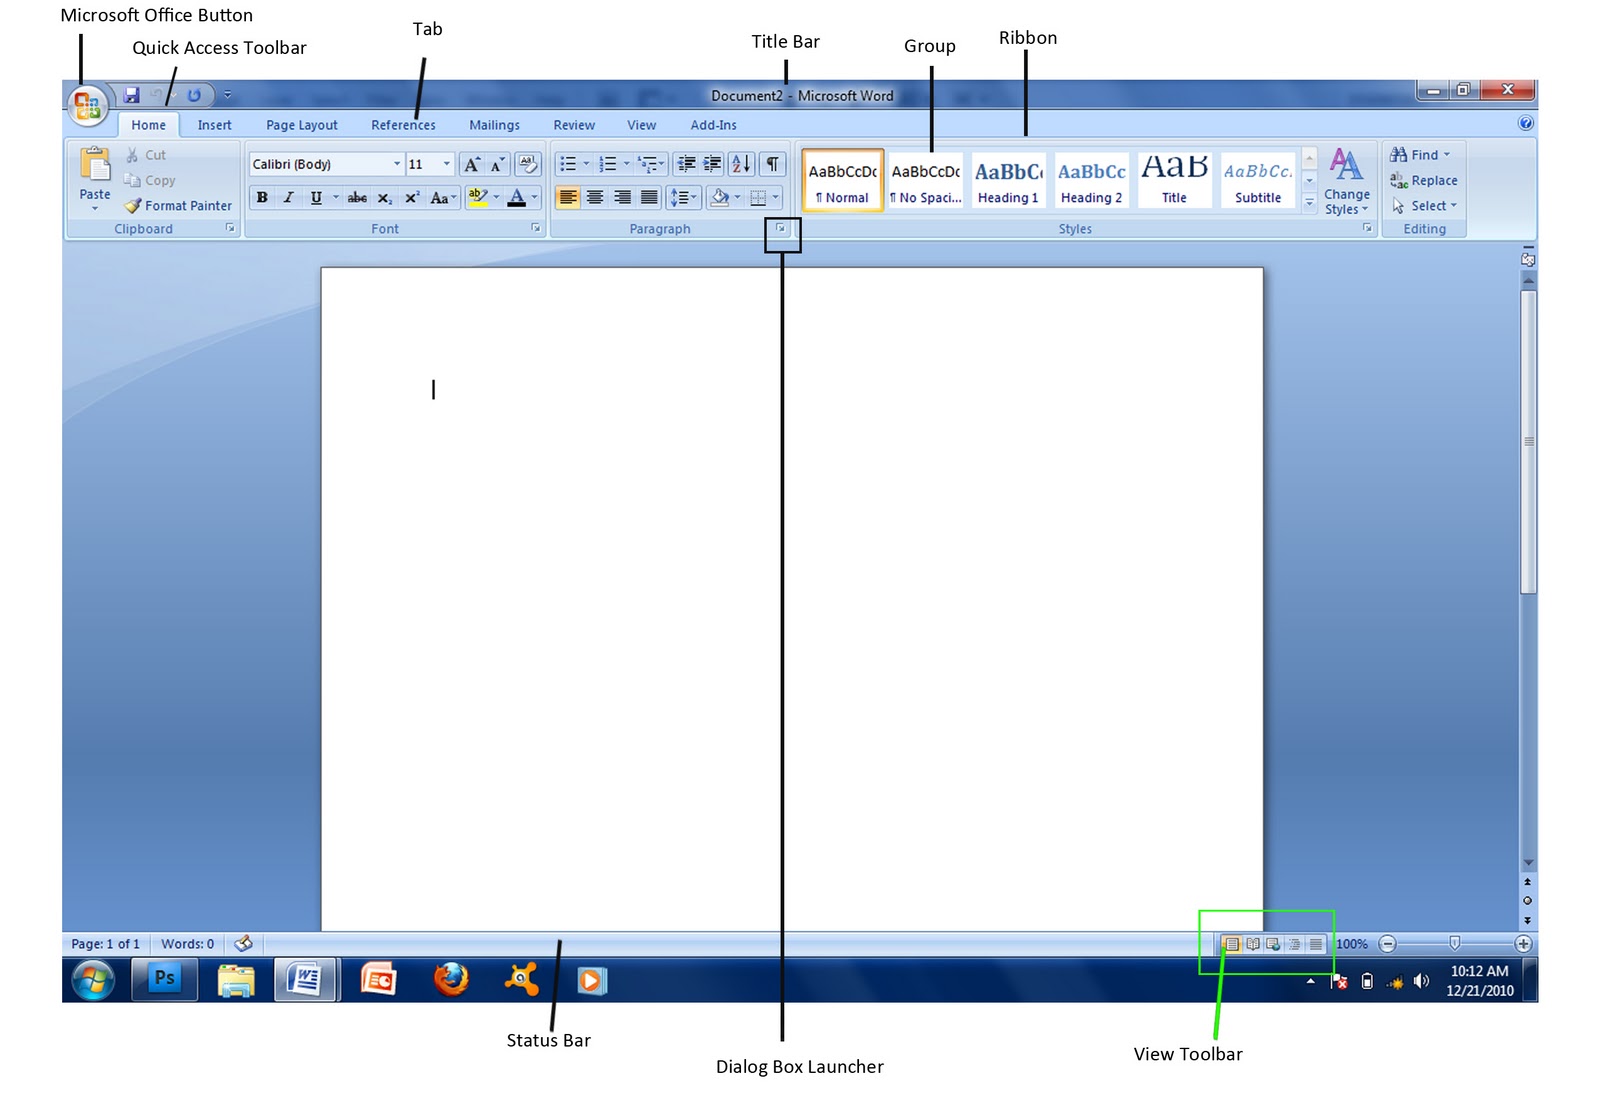Apply font color red A

[x=516, y=197]
